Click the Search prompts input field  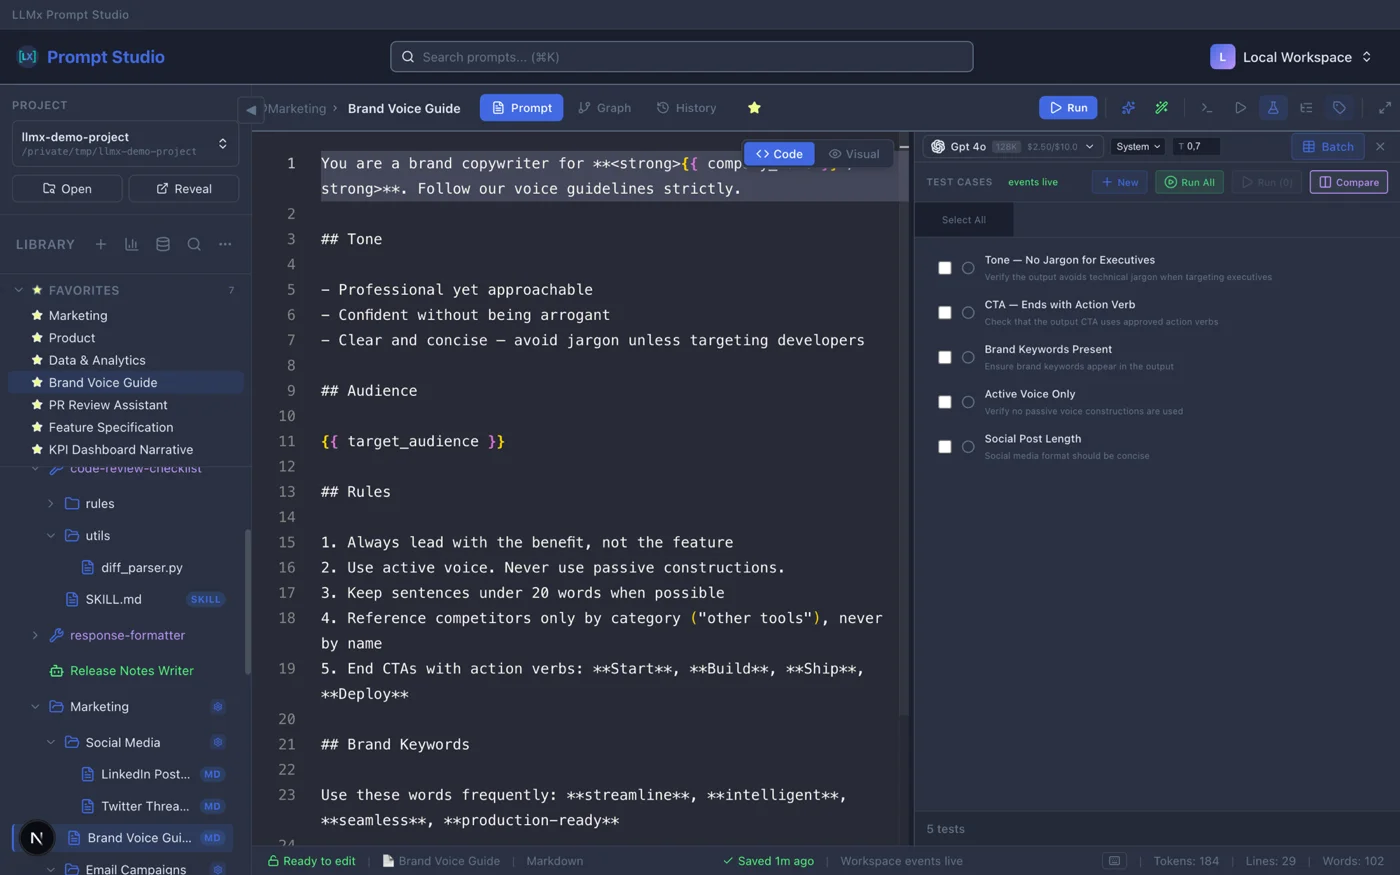pos(682,57)
